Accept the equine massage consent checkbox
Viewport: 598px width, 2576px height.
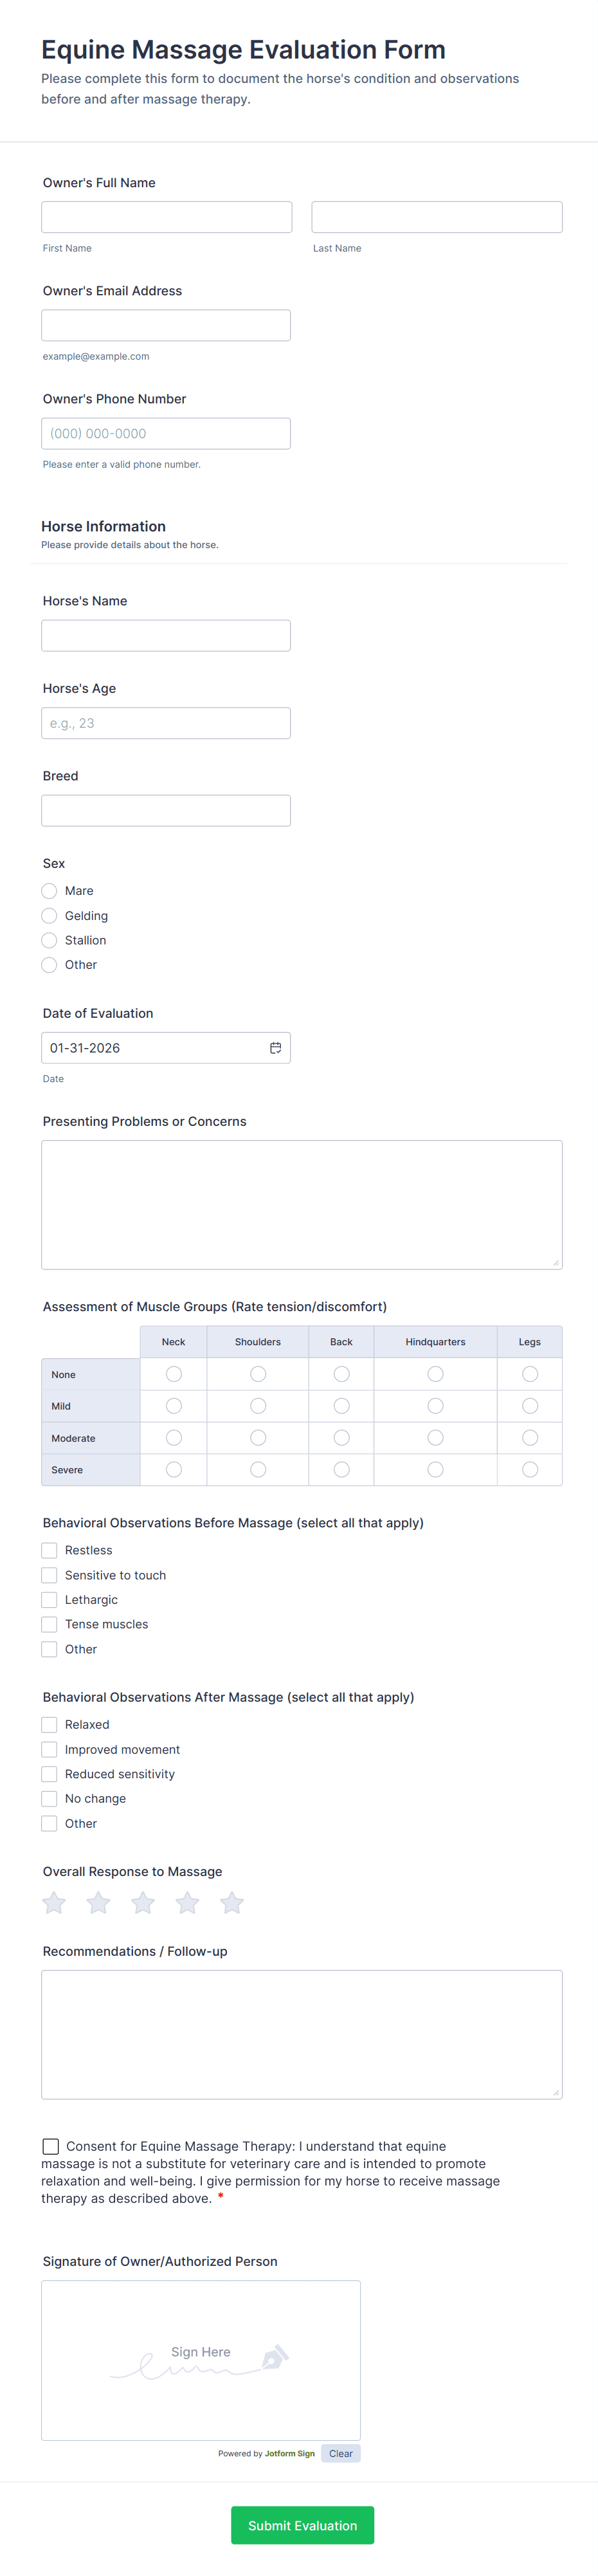click(51, 2146)
